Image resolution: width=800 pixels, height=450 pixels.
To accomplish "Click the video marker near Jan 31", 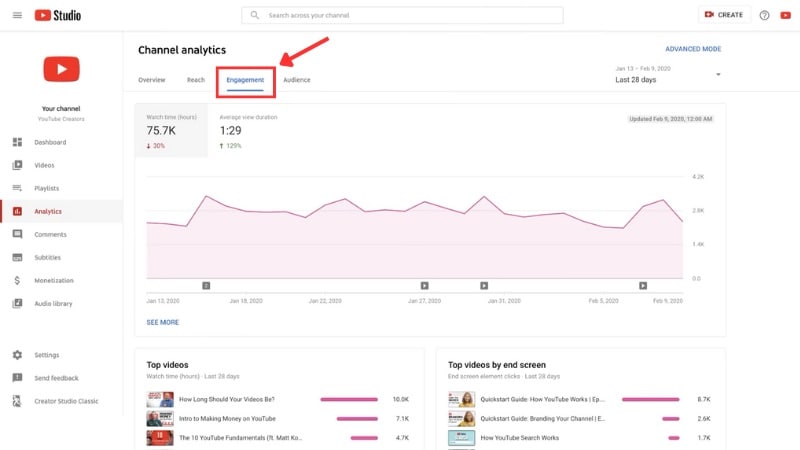I will (x=484, y=286).
